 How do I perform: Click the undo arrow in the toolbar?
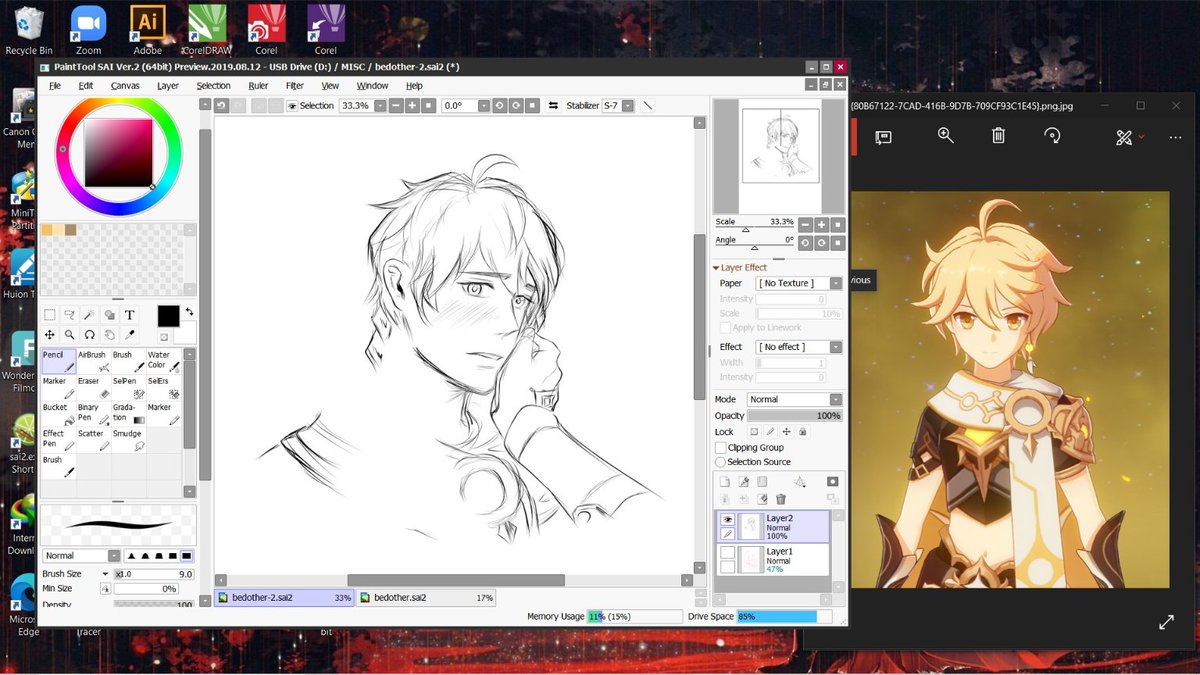click(222, 105)
